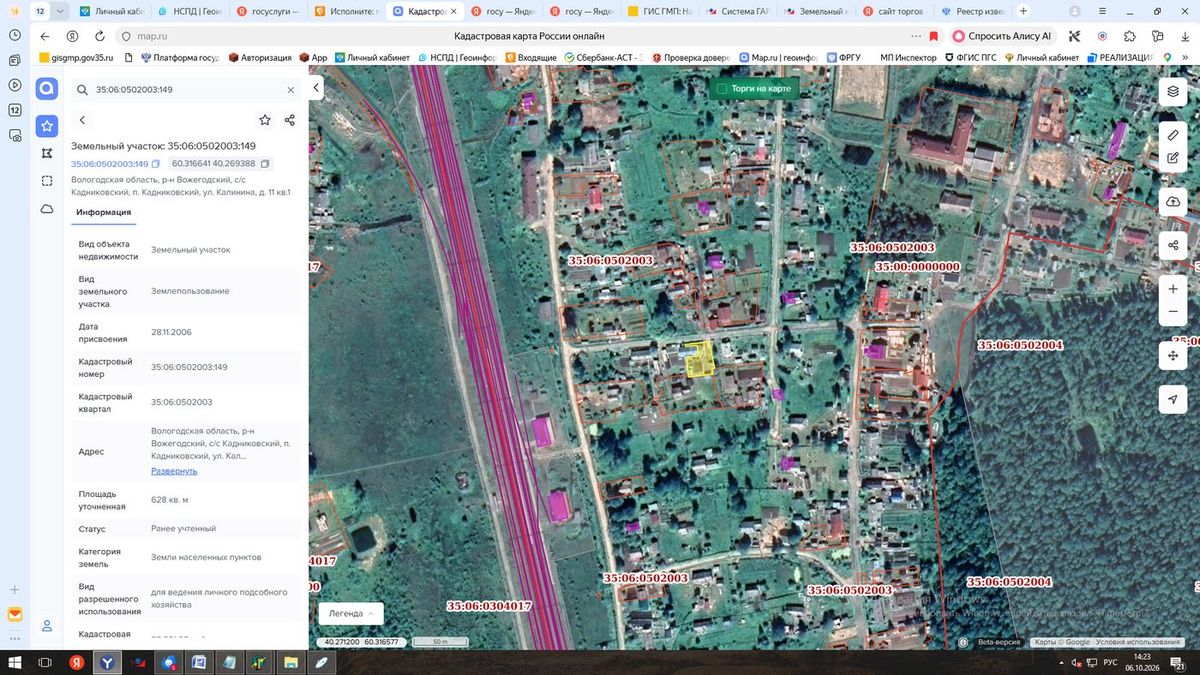This screenshot has width=1200, height=675.
Task: Select the ruler measure tool
Action: (1173, 135)
